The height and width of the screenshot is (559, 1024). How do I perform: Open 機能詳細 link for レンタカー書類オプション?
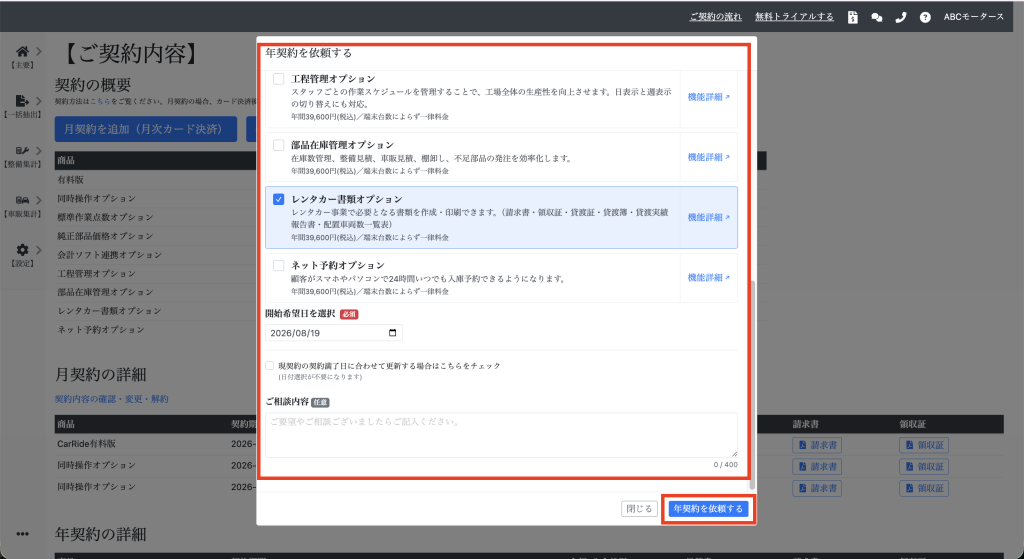click(709, 217)
